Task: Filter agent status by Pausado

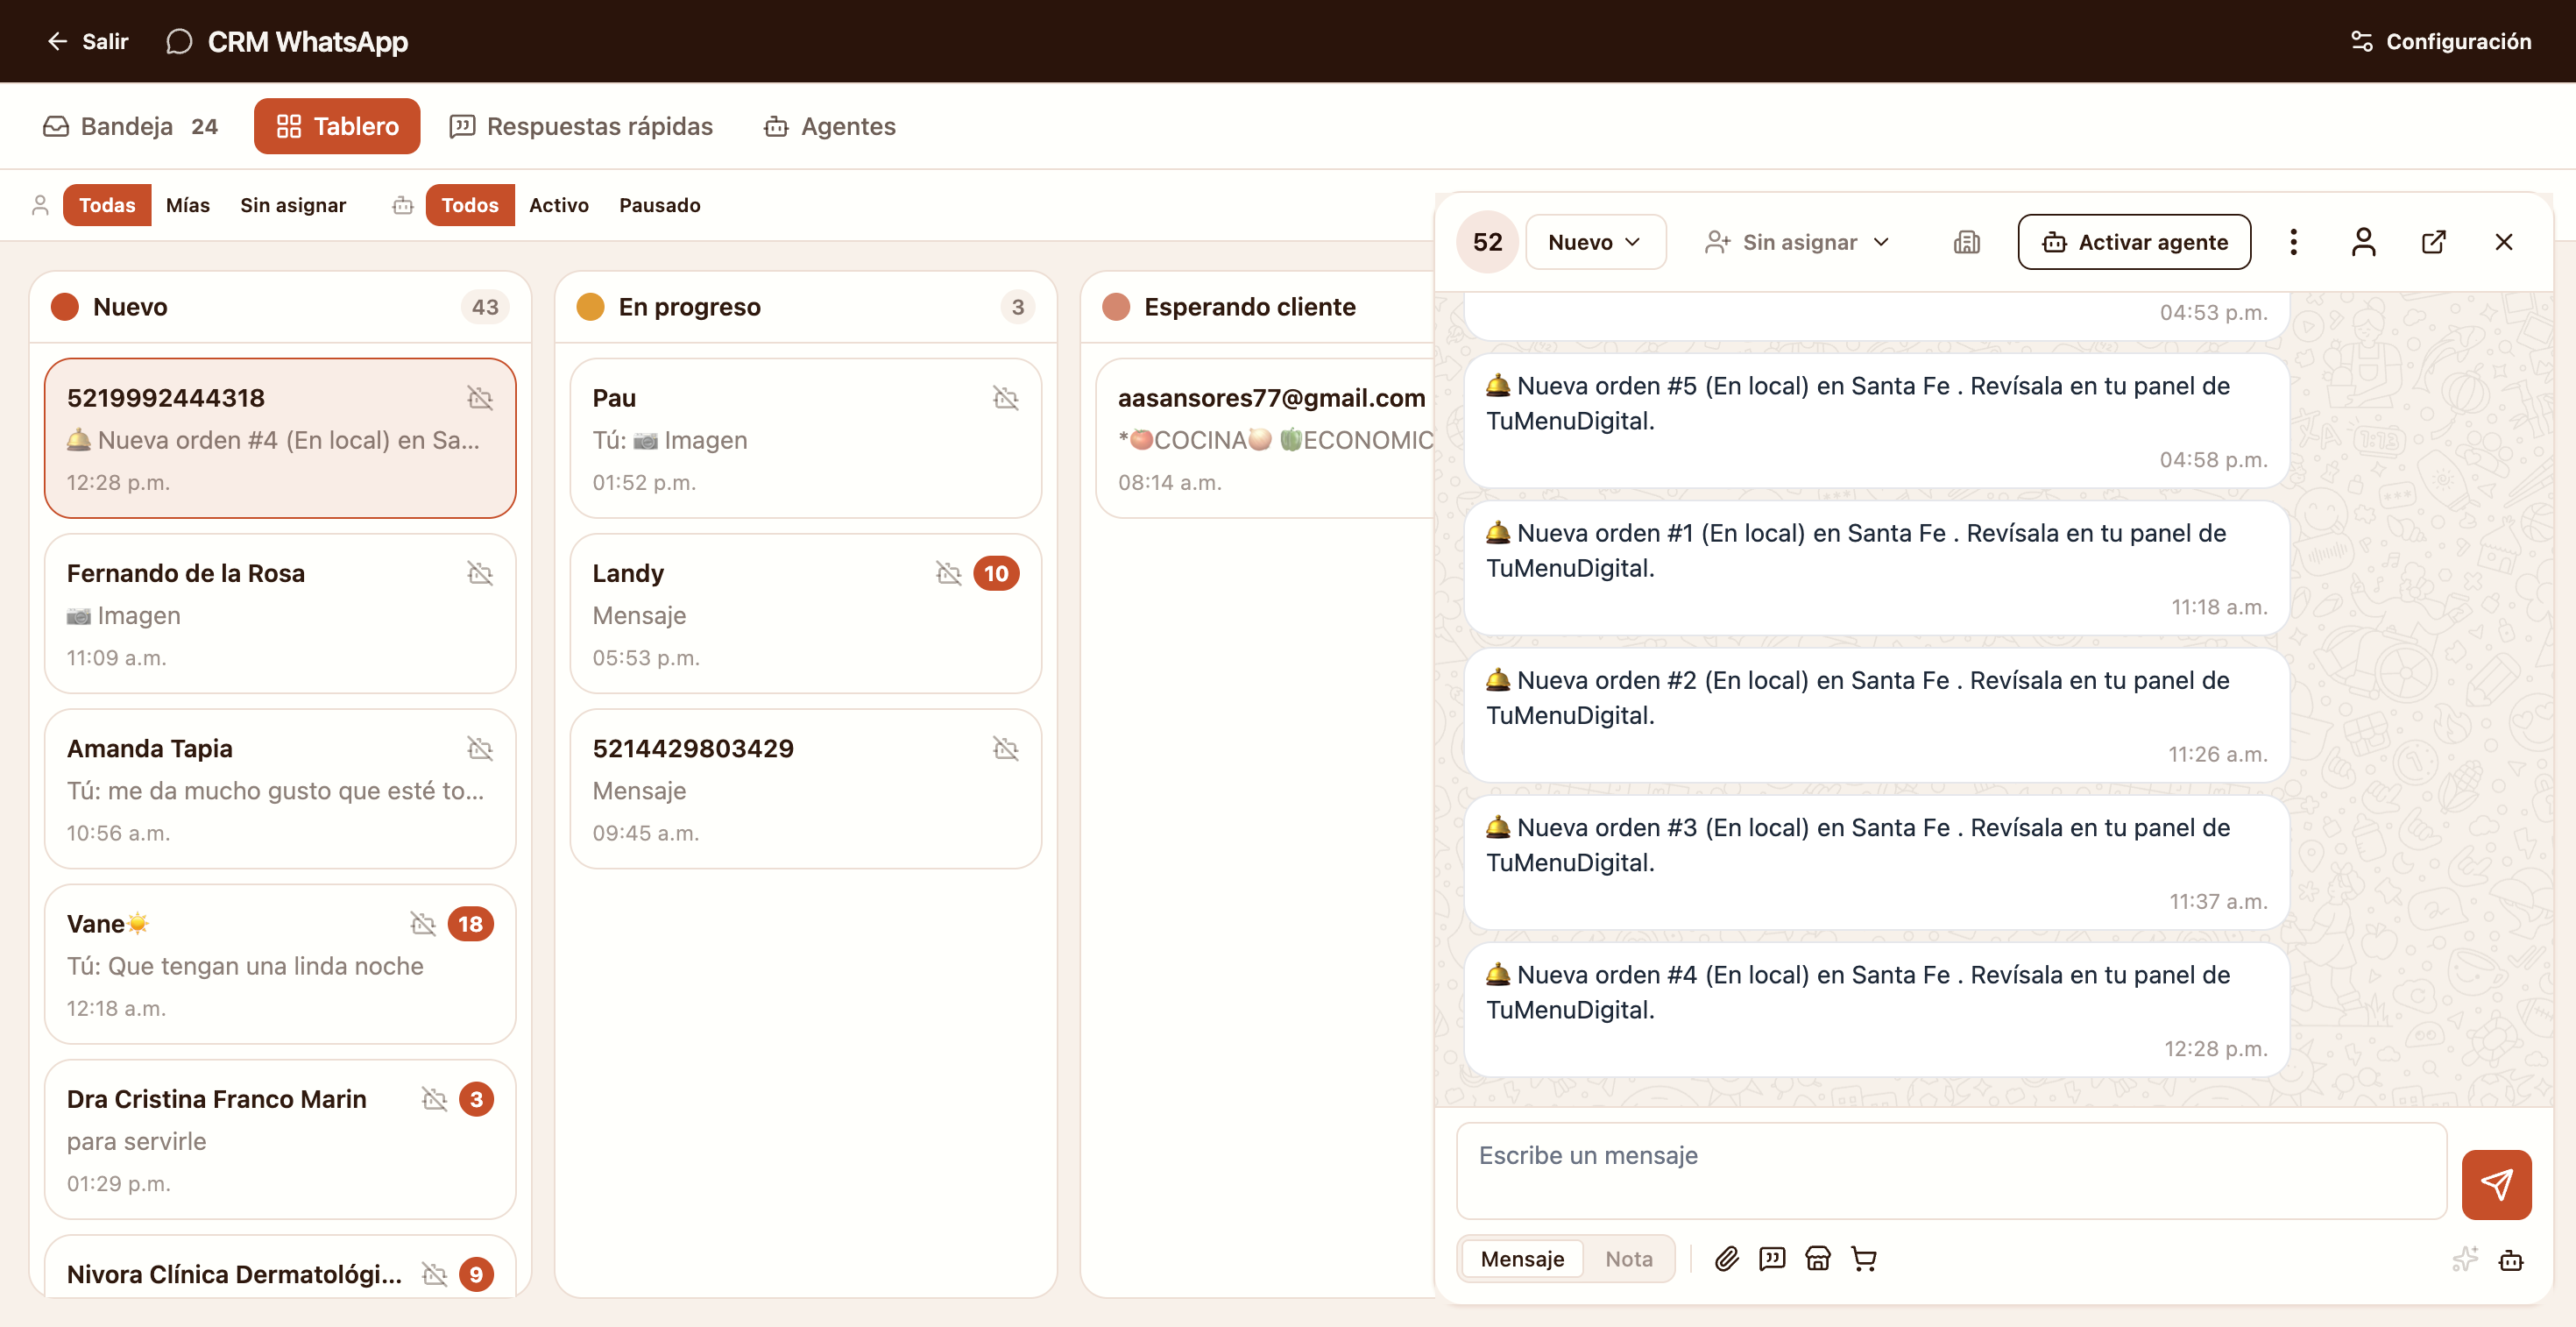Action: point(659,205)
